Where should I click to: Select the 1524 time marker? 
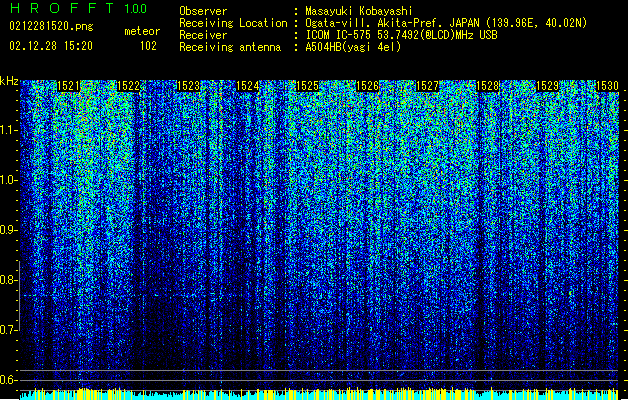tap(248, 86)
